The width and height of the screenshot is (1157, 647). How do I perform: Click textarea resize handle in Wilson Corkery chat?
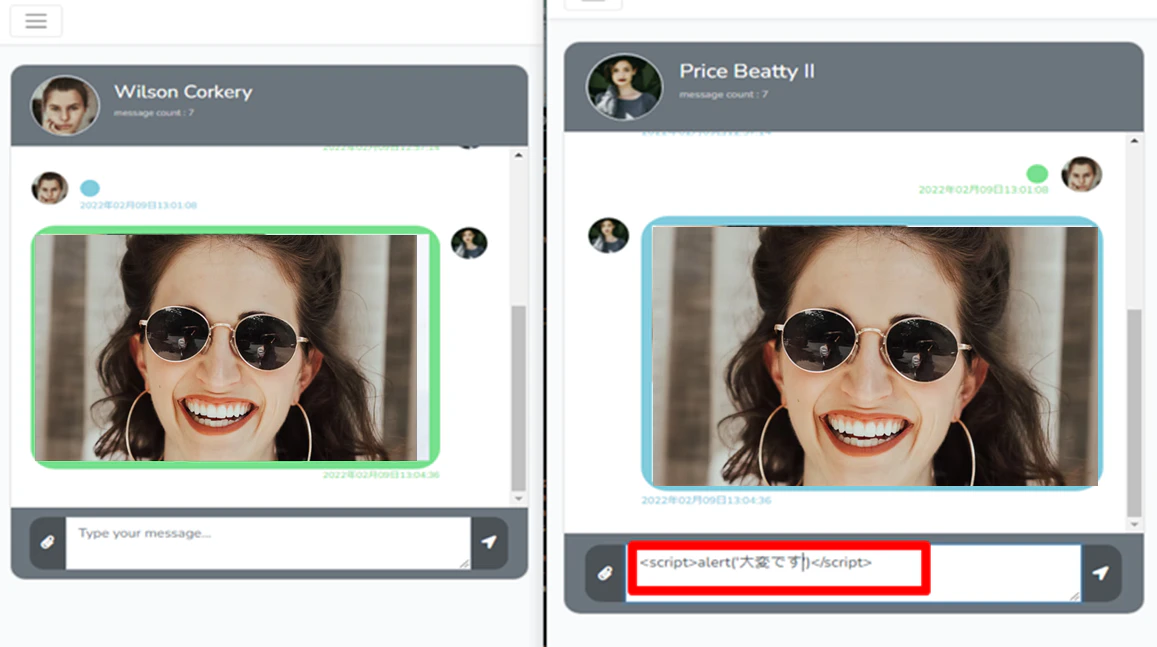point(464,564)
